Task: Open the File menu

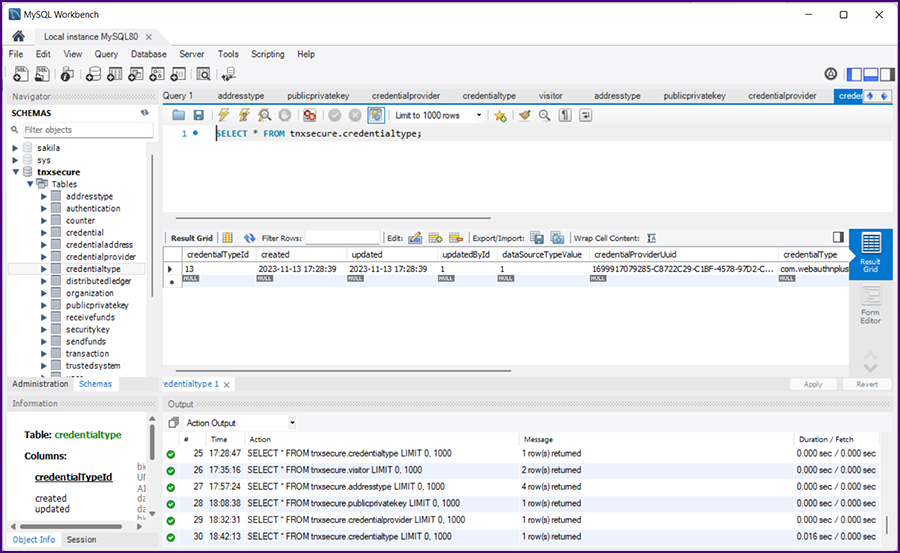Action: 16,54
